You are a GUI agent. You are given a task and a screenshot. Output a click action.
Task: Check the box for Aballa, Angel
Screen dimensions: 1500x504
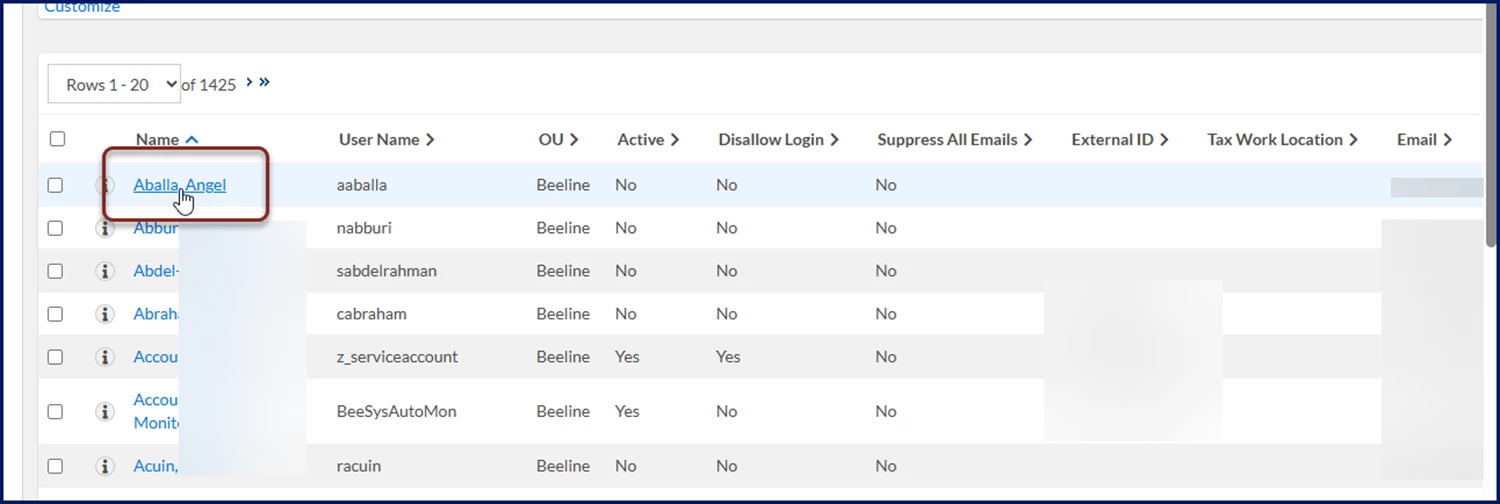55,185
